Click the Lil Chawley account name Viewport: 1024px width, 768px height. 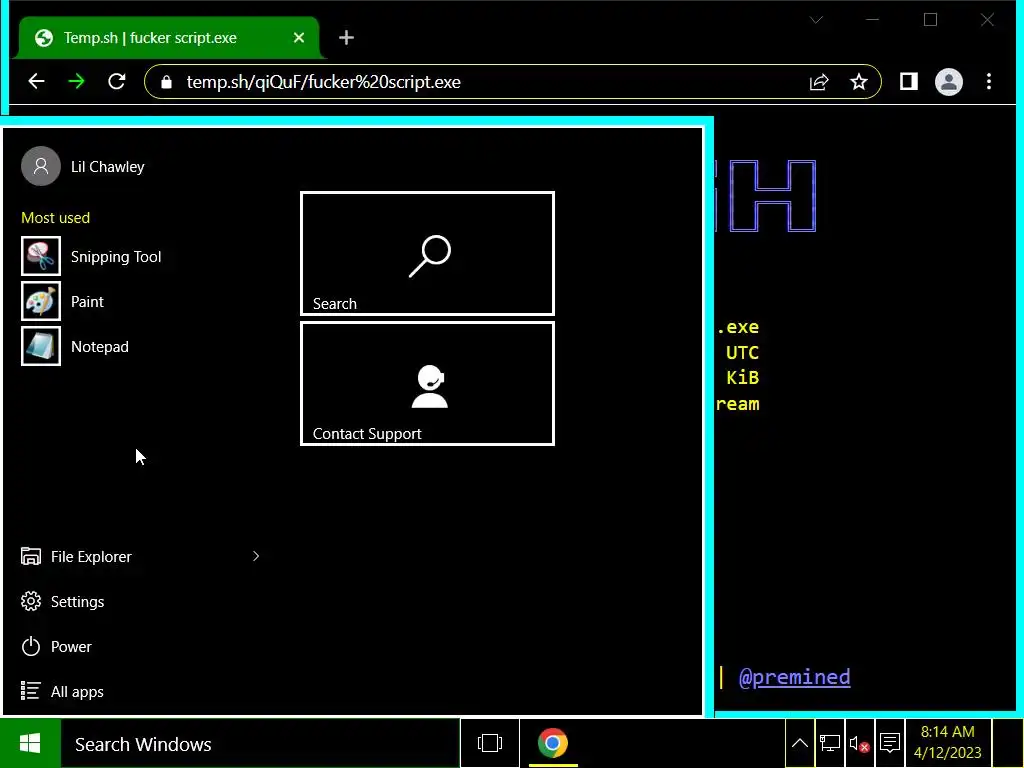point(108,167)
